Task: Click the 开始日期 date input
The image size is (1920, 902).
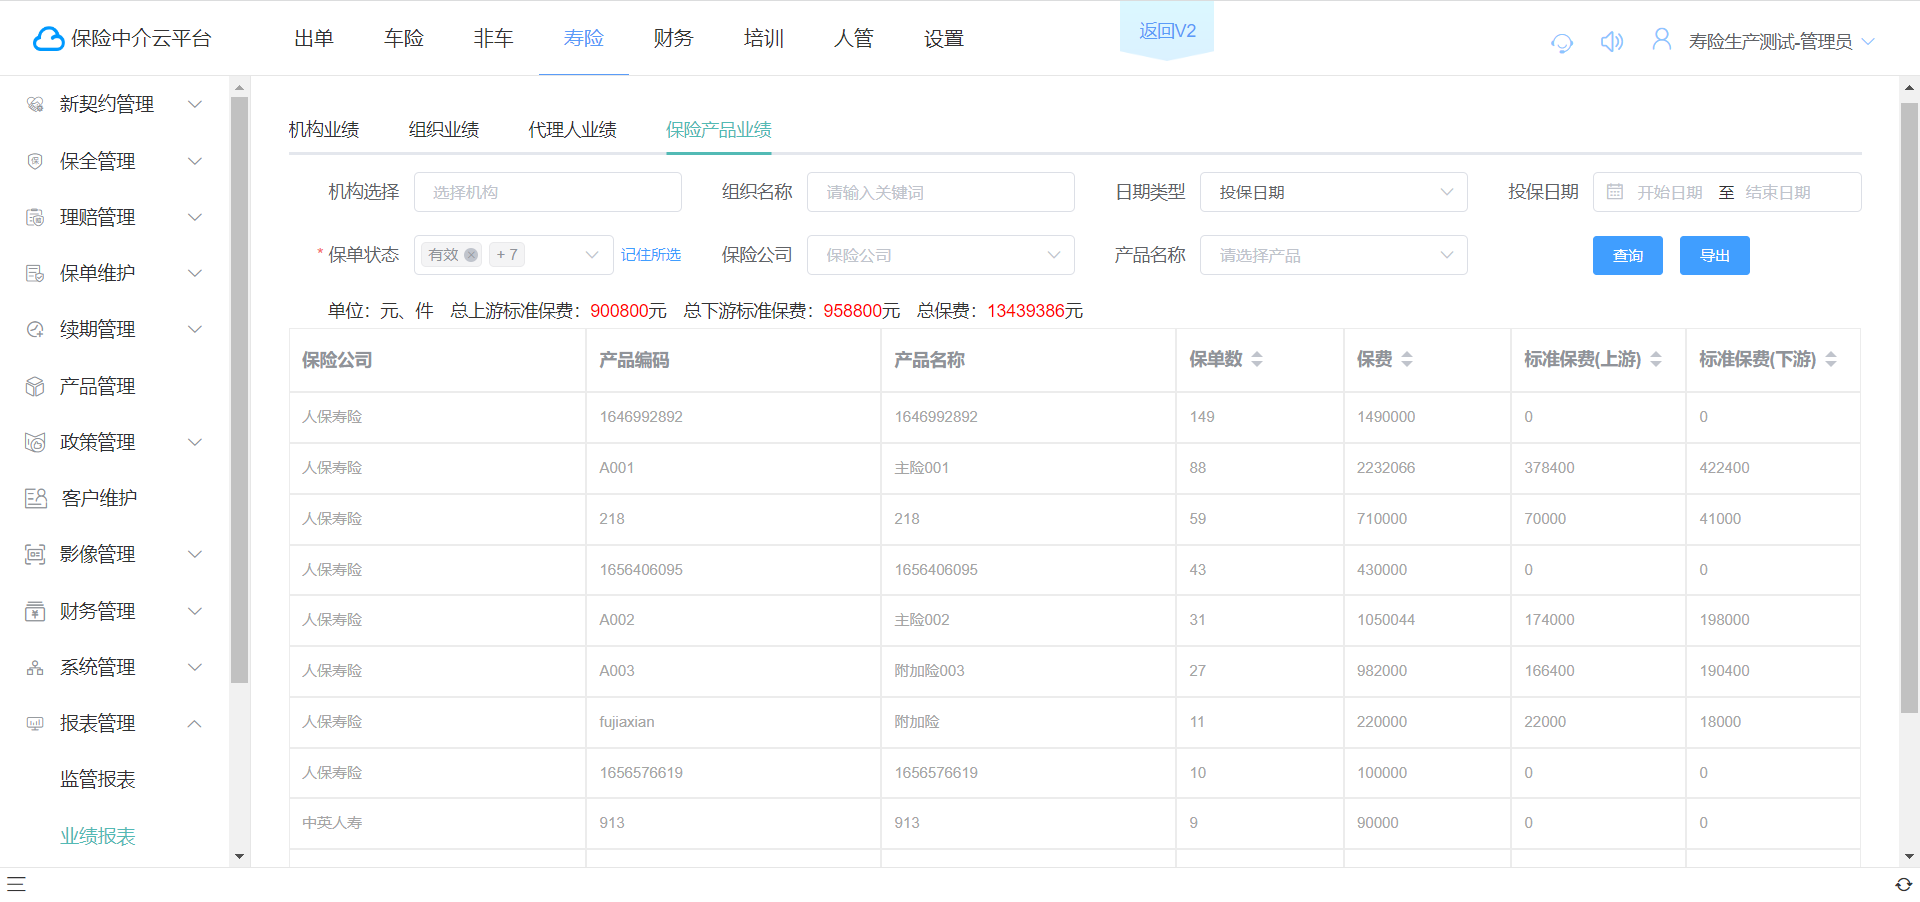Action: coord(1669,192)
